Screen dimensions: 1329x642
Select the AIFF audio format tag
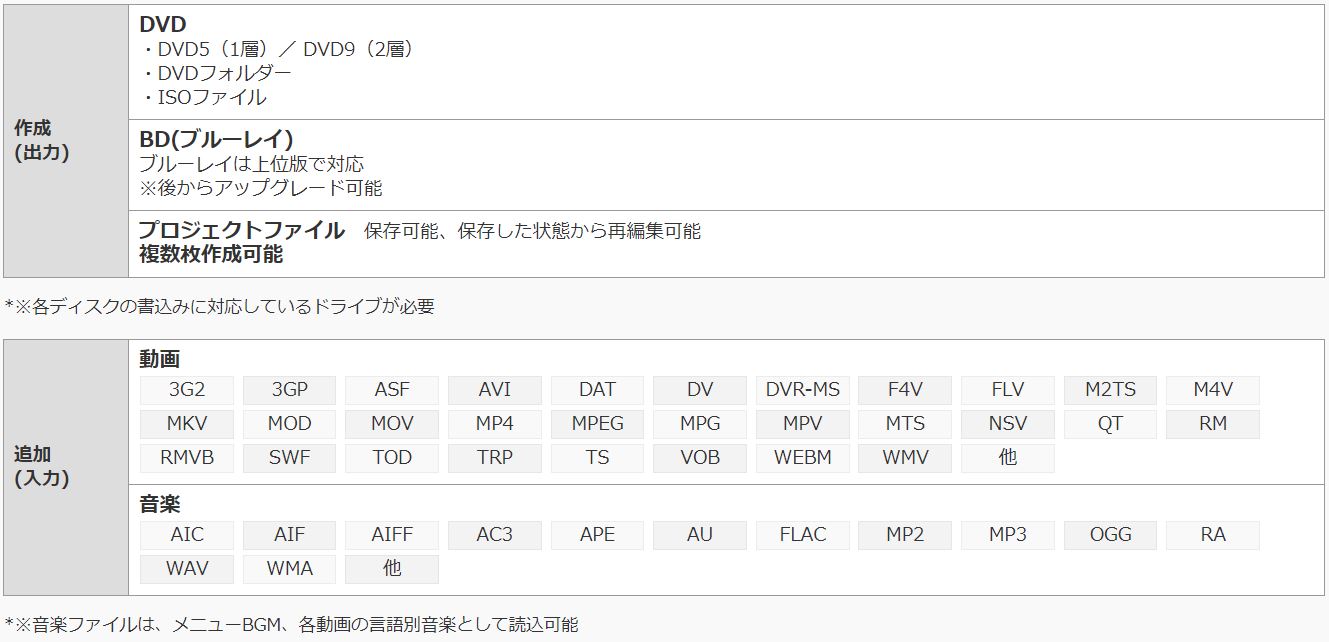(392, 535)
